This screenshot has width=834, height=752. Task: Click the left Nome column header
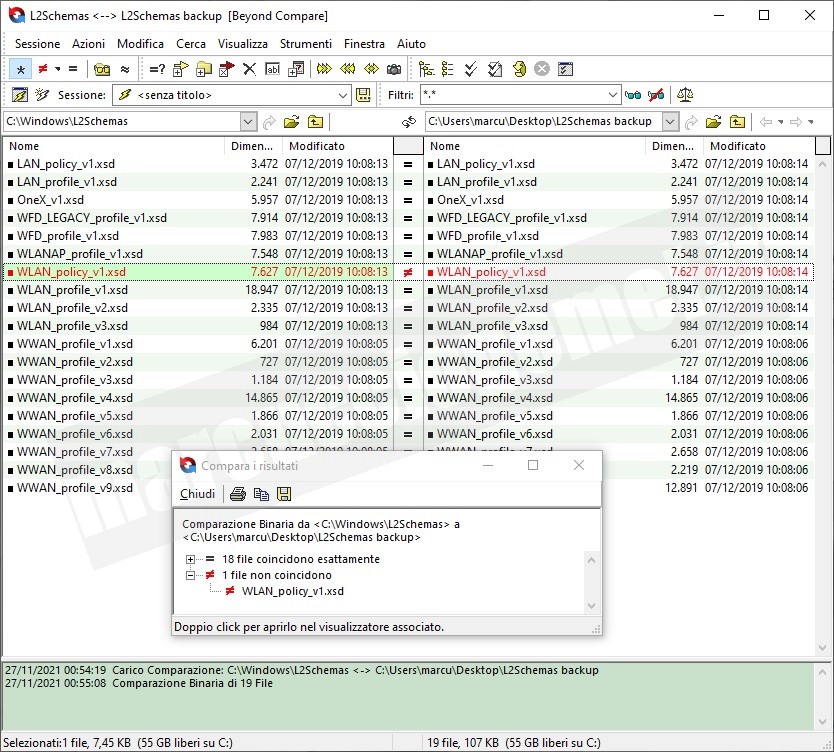(114, 146)
